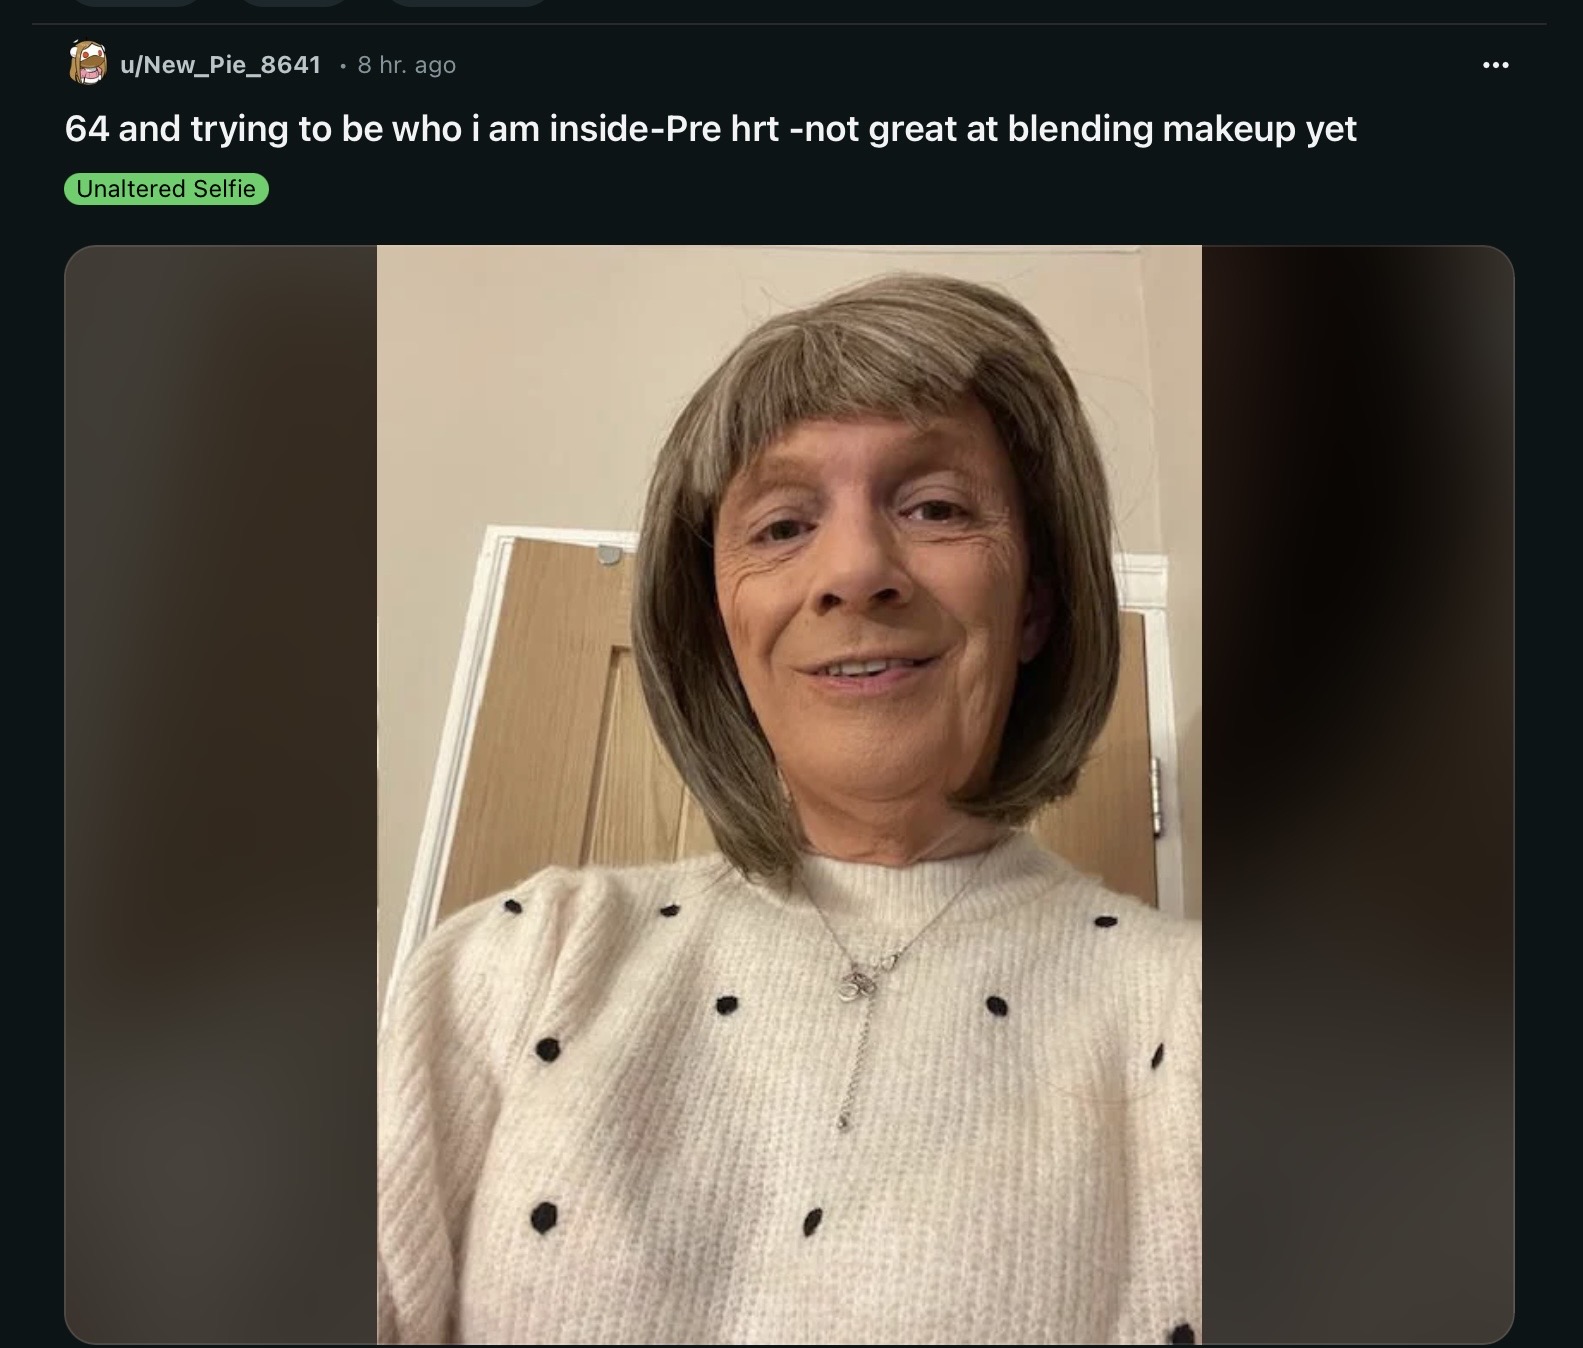Select the 'Unaltered Selfie' flair tag

[x=166, y=189]
